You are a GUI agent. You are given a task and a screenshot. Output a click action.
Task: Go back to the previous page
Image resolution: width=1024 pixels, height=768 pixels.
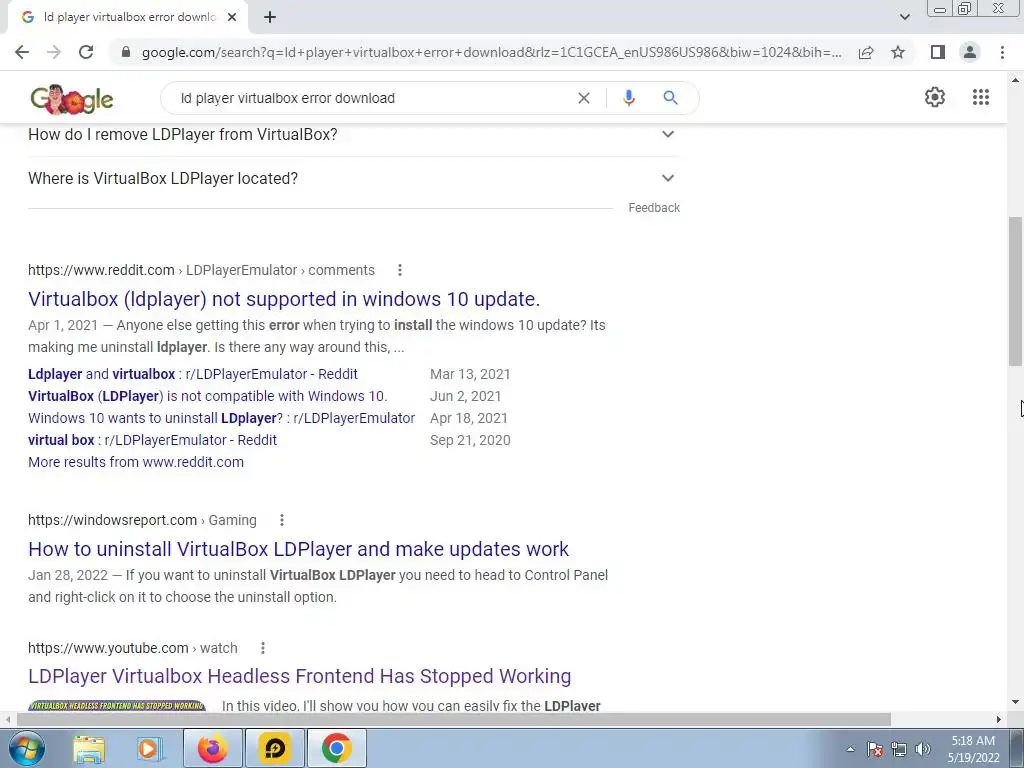coord(22,52)
